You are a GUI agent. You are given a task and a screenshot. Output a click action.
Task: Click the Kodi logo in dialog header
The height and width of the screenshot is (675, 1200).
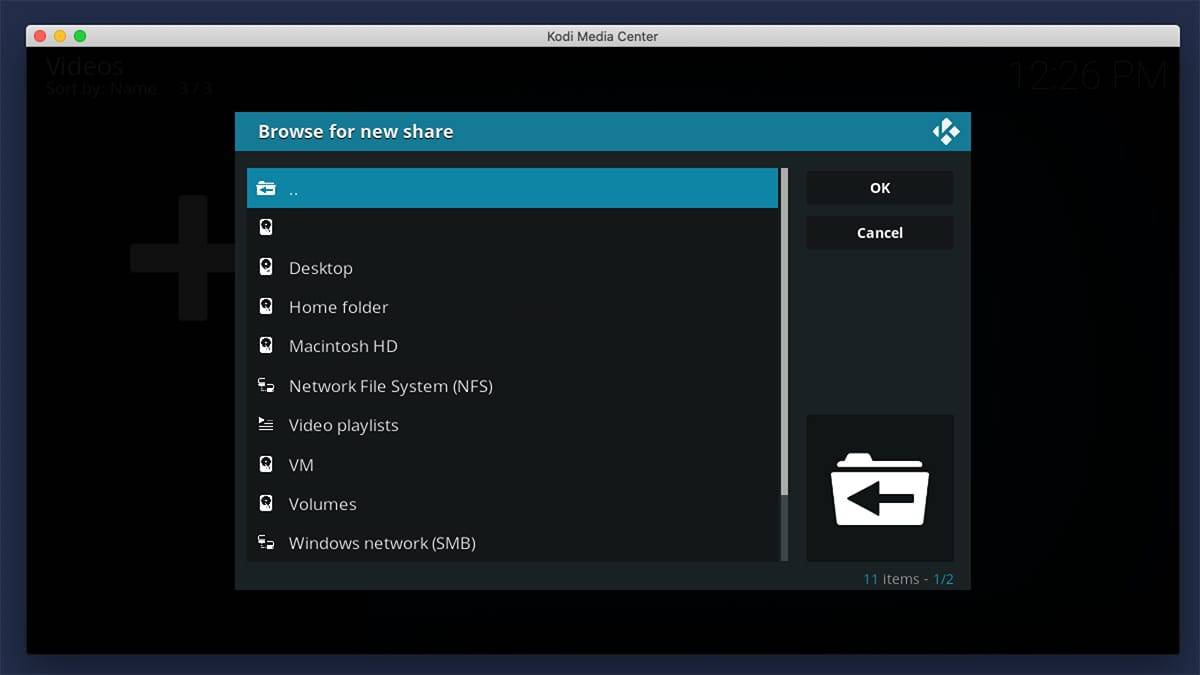pyautogui.click(x=945, y=132)
